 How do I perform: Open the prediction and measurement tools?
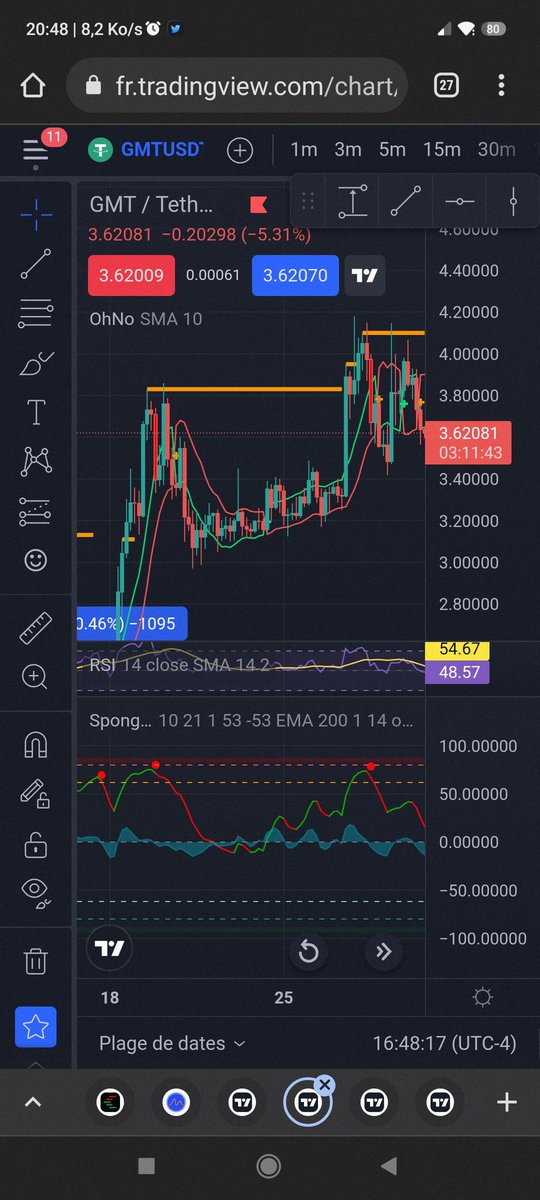click(x=36, y=512)
